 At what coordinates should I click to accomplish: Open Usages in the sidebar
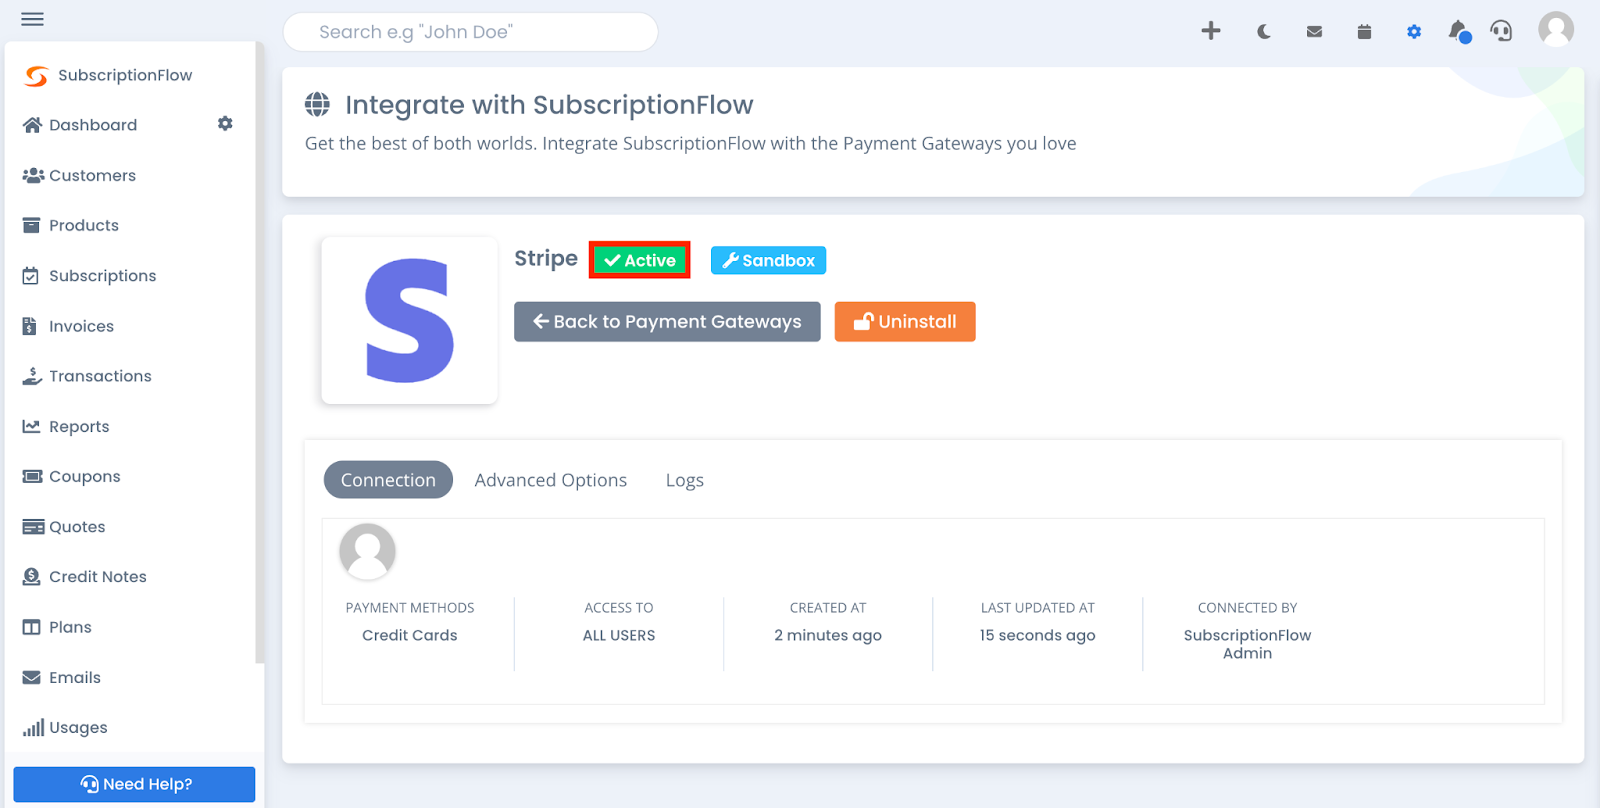point(65,727)
